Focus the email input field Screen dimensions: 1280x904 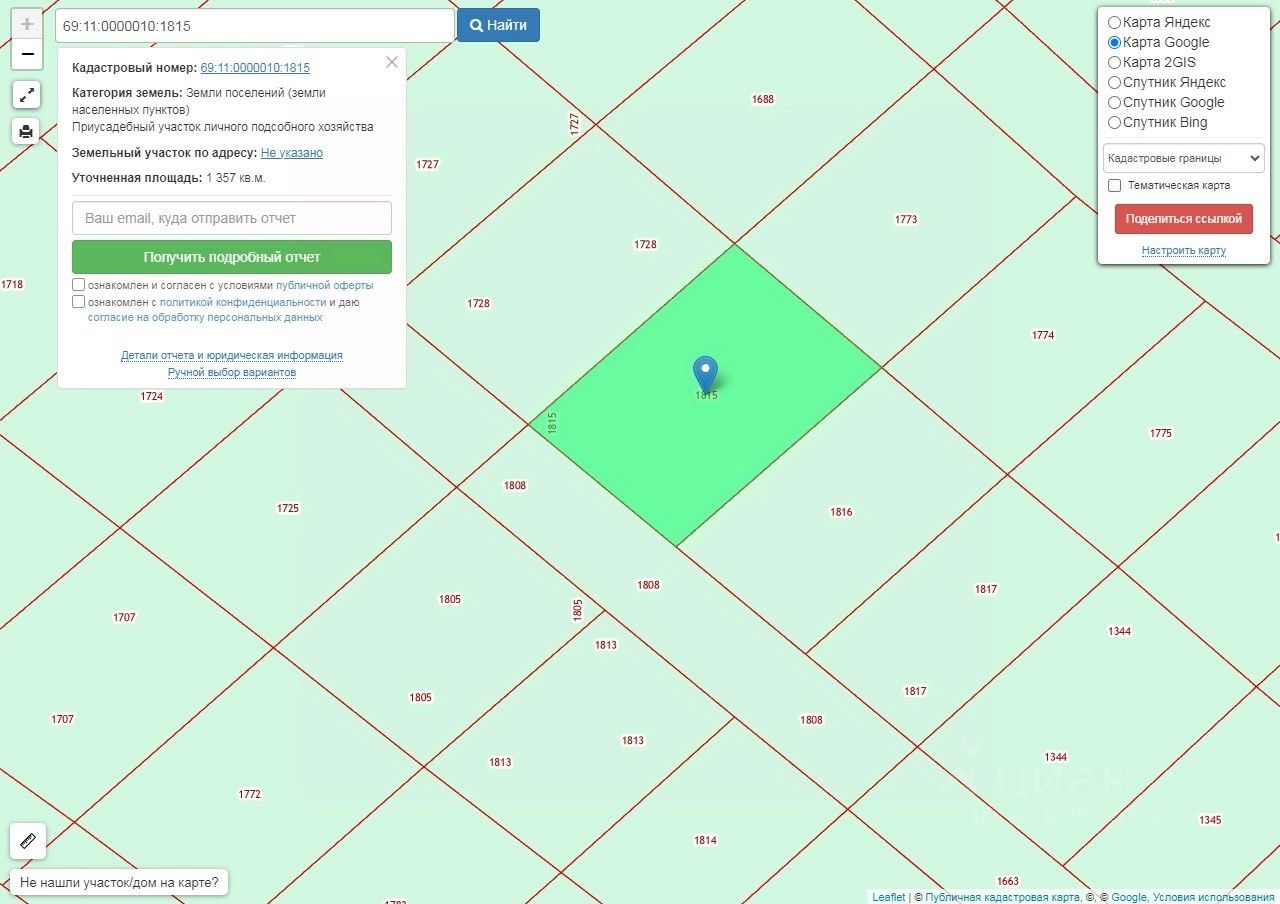tap(232, 218)
